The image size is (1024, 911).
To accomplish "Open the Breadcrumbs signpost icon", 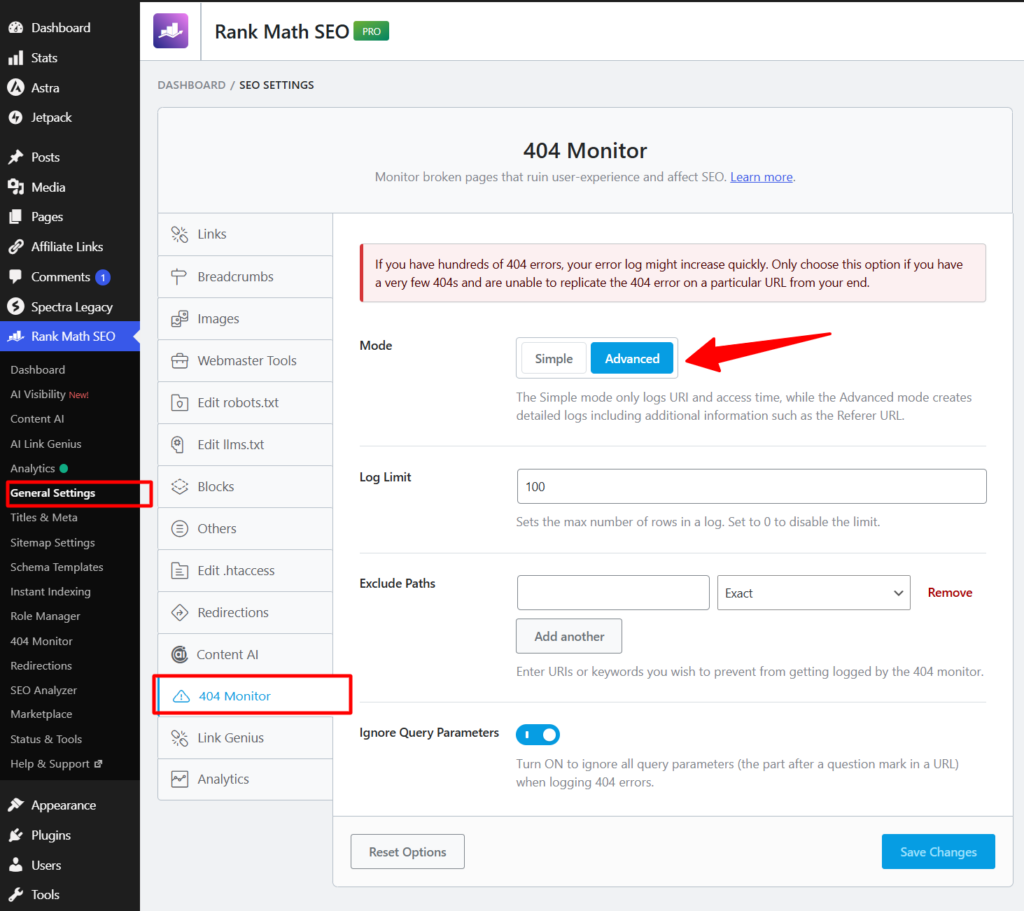I will click(x=179, y=276).
